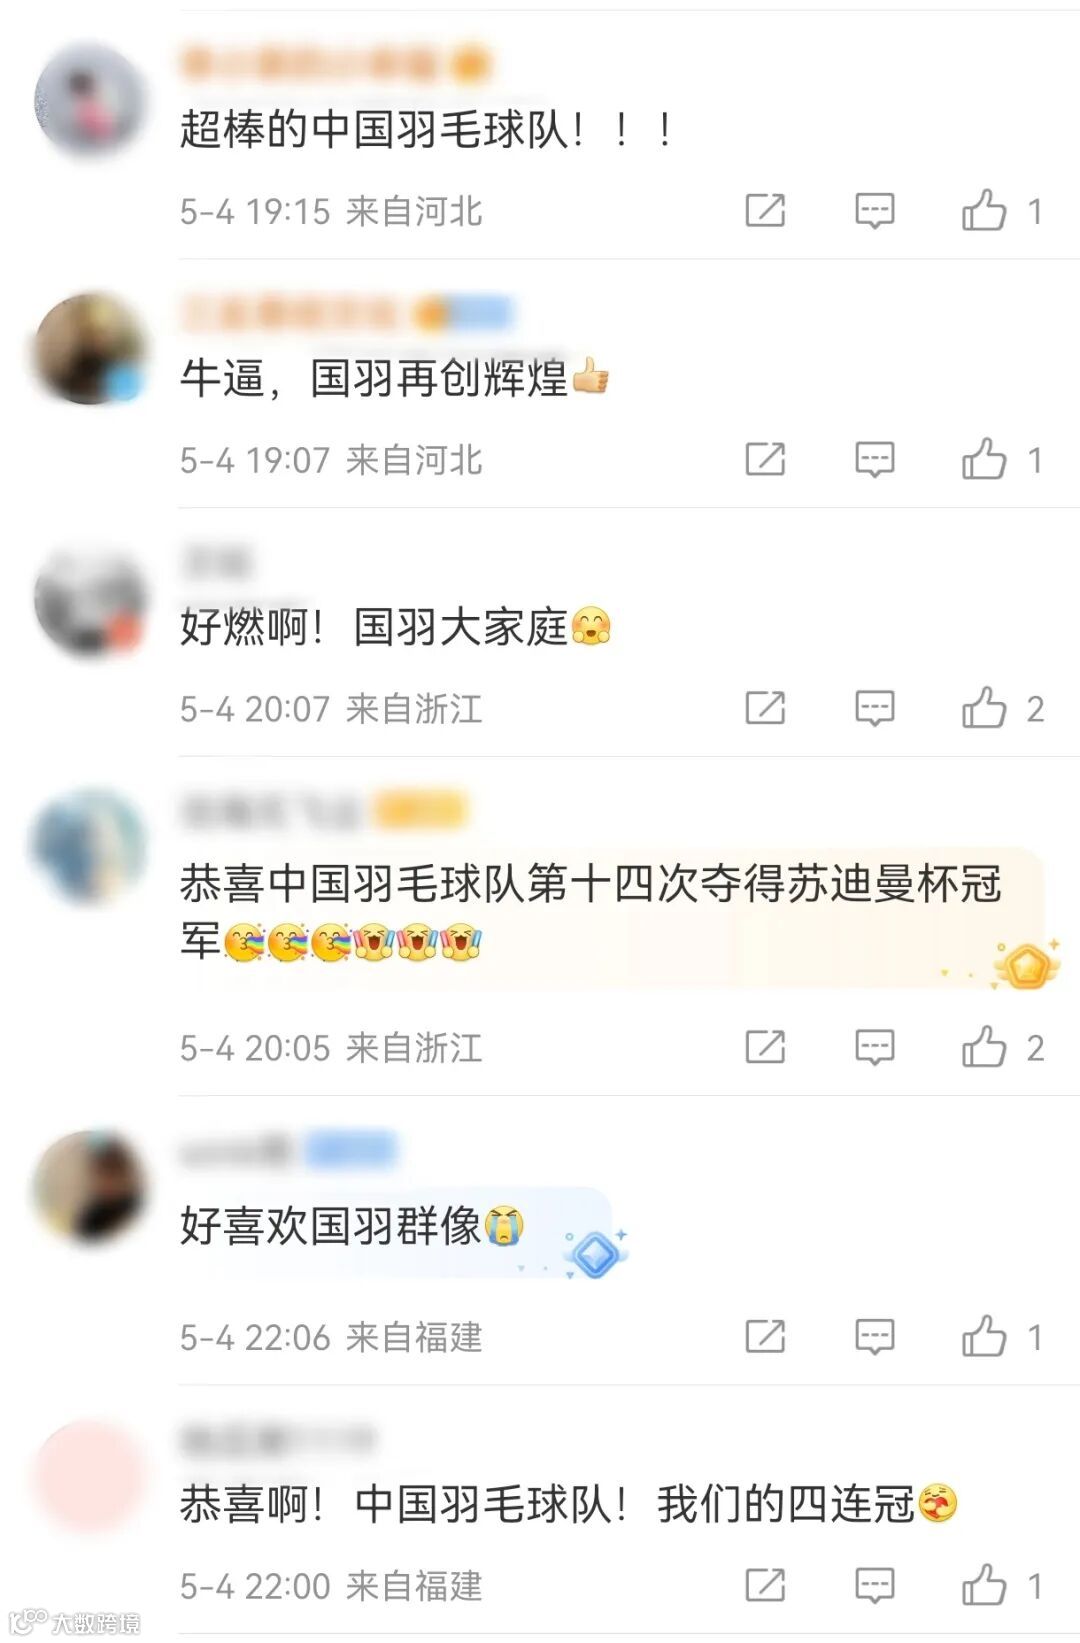
Task: Open avatar of the 22:06 福建 commenter
Action: click(x=91, y=1188)
